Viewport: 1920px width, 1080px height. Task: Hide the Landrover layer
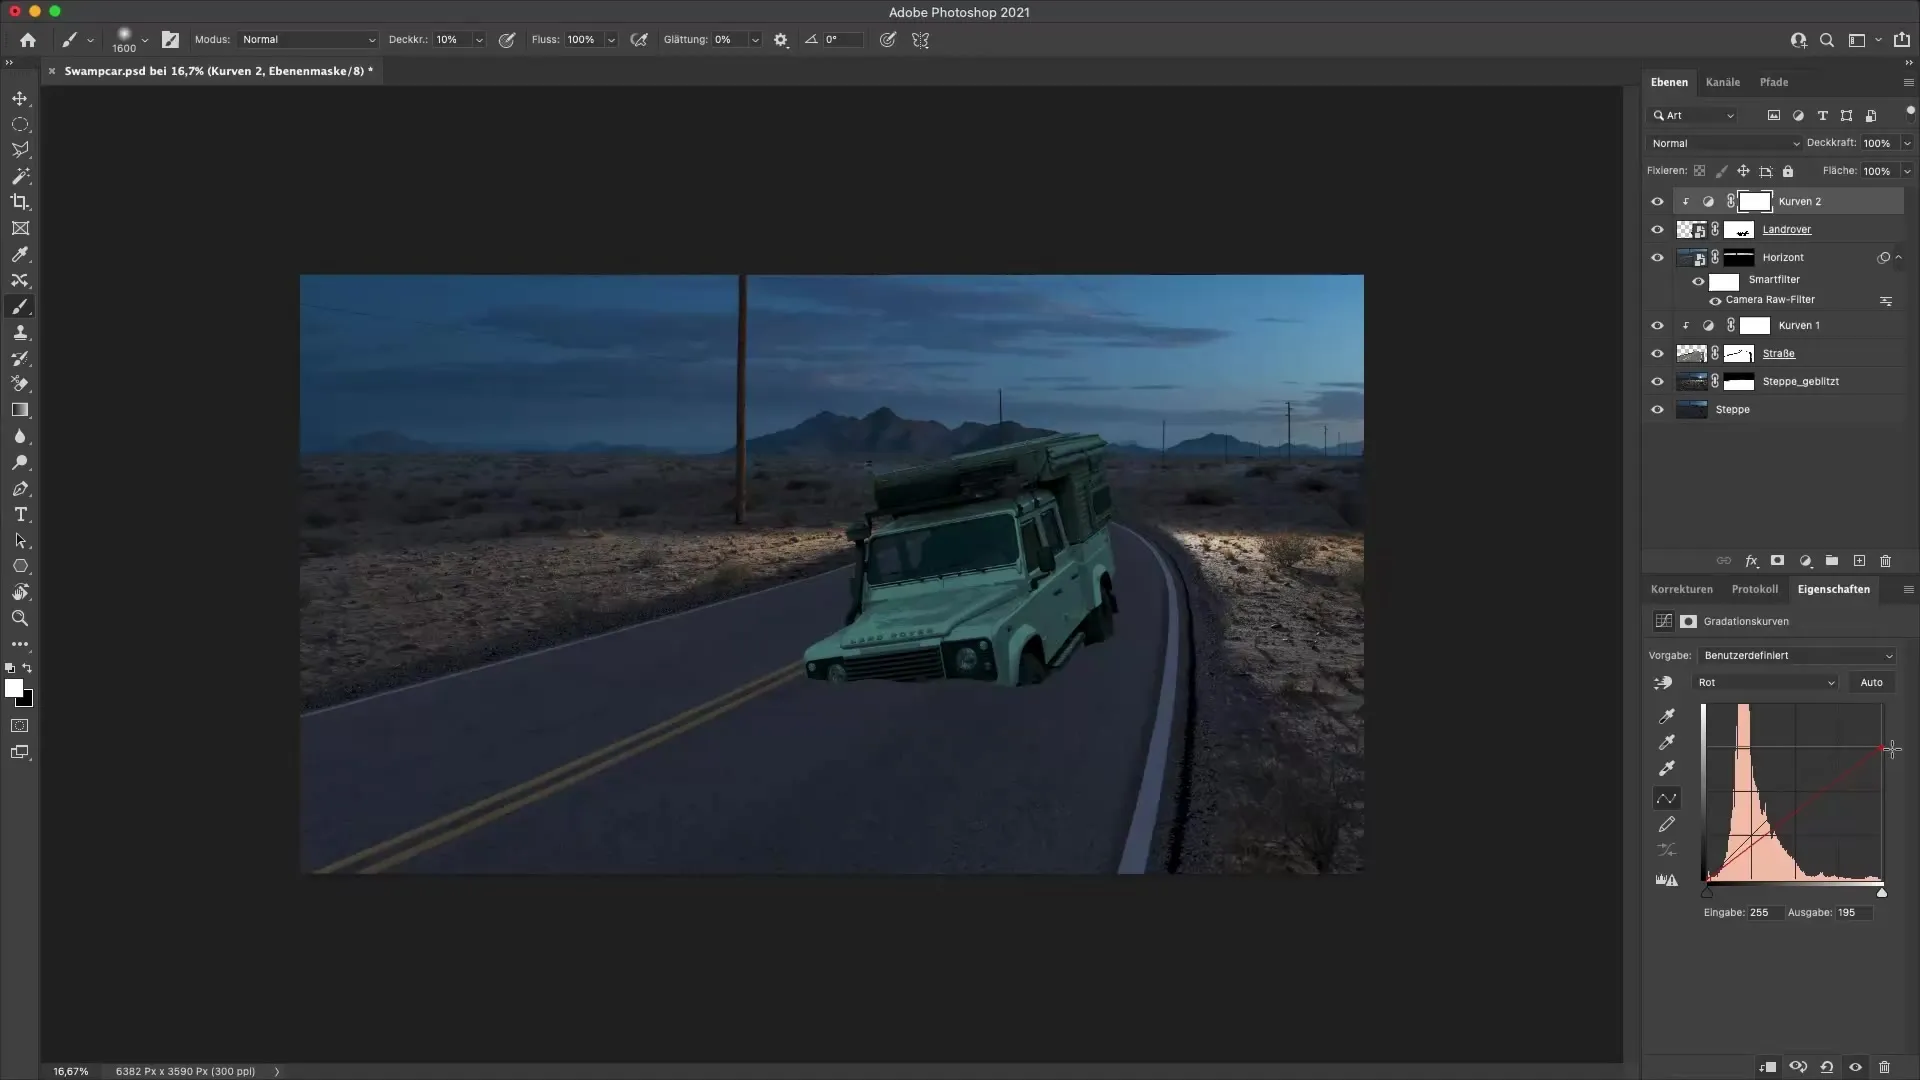pos(1657,230)
